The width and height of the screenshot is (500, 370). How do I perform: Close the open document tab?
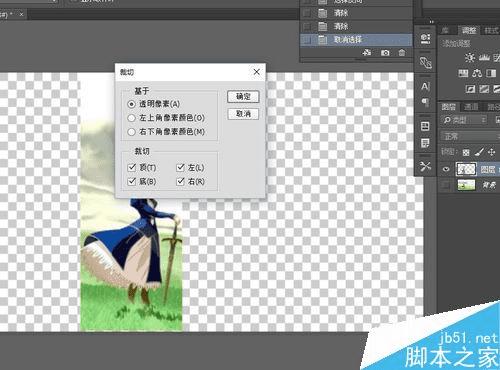pos(22,14)
